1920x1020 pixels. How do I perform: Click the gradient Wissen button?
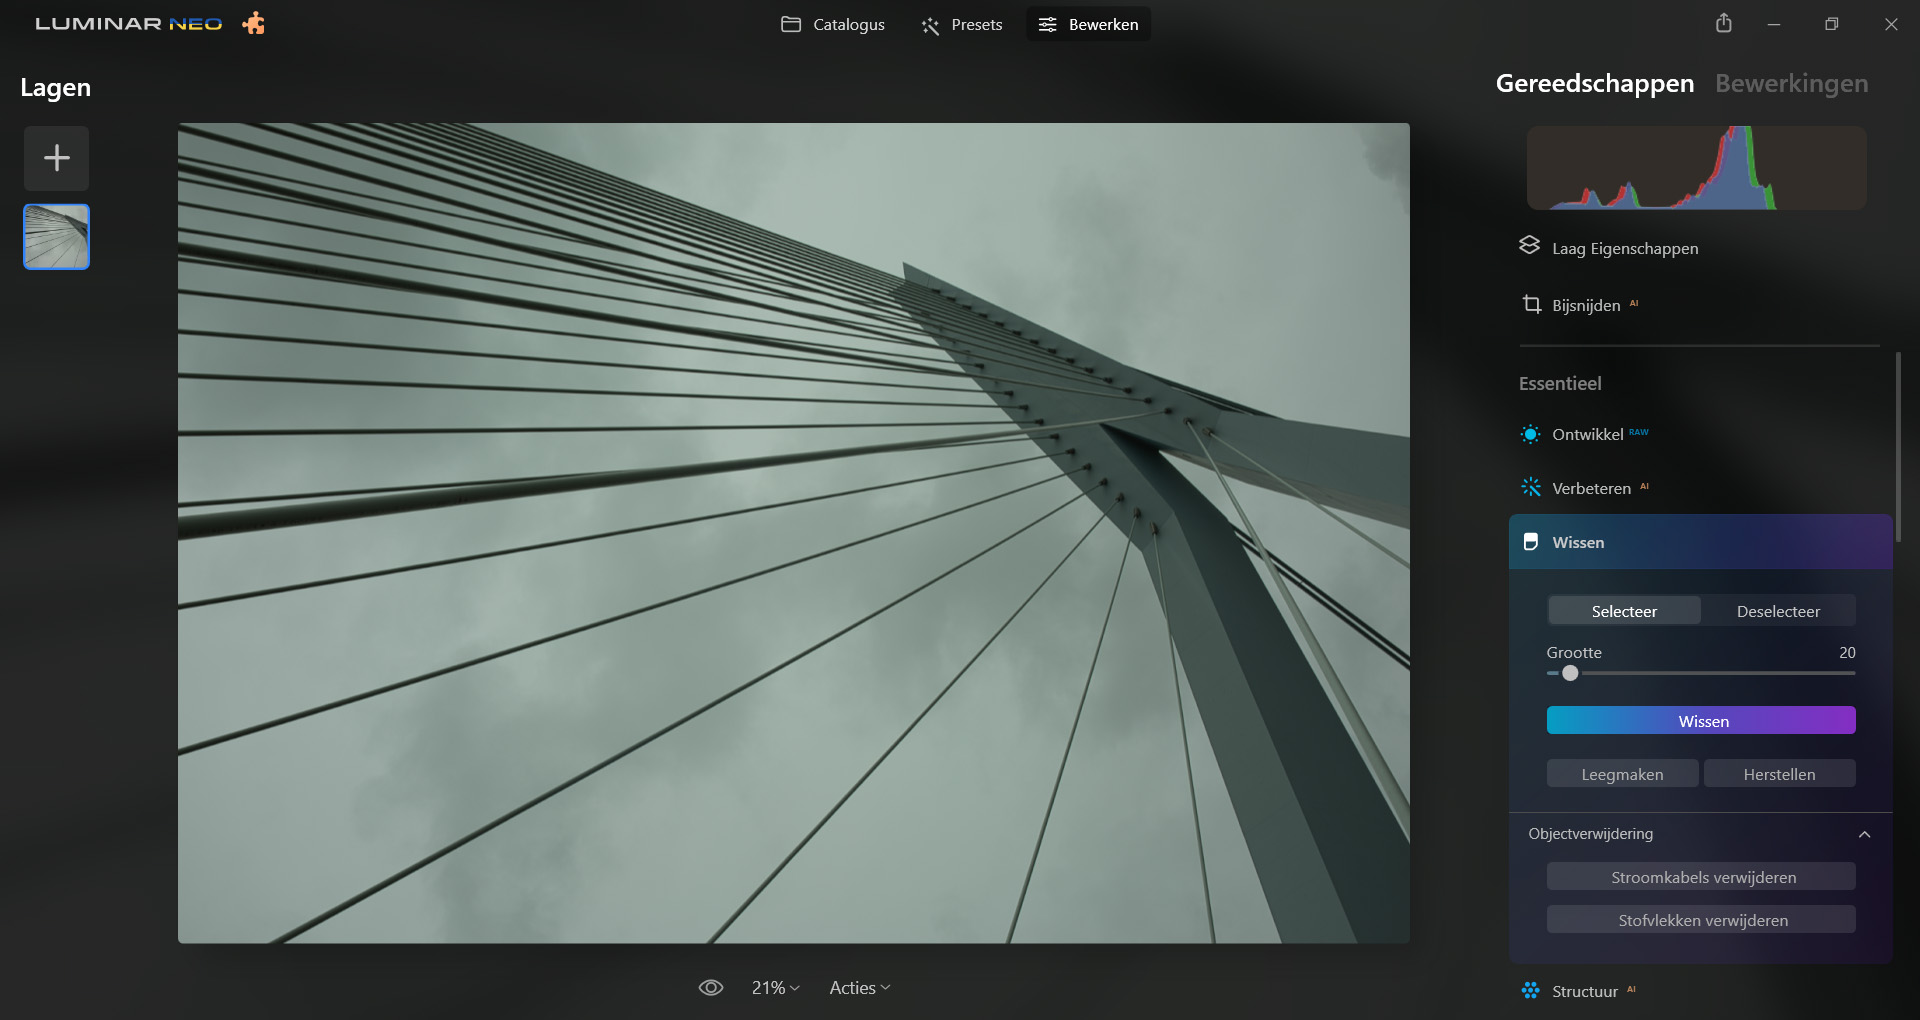click(x=1701, y=721)
